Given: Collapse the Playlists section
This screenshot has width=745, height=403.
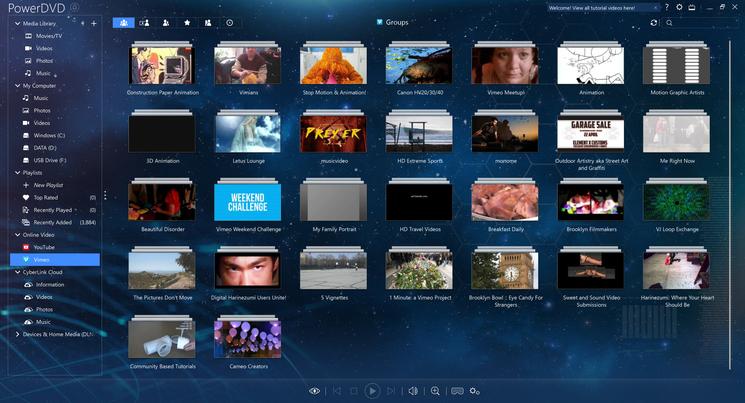Looking at the screenshot, I should tap(18, 173).
